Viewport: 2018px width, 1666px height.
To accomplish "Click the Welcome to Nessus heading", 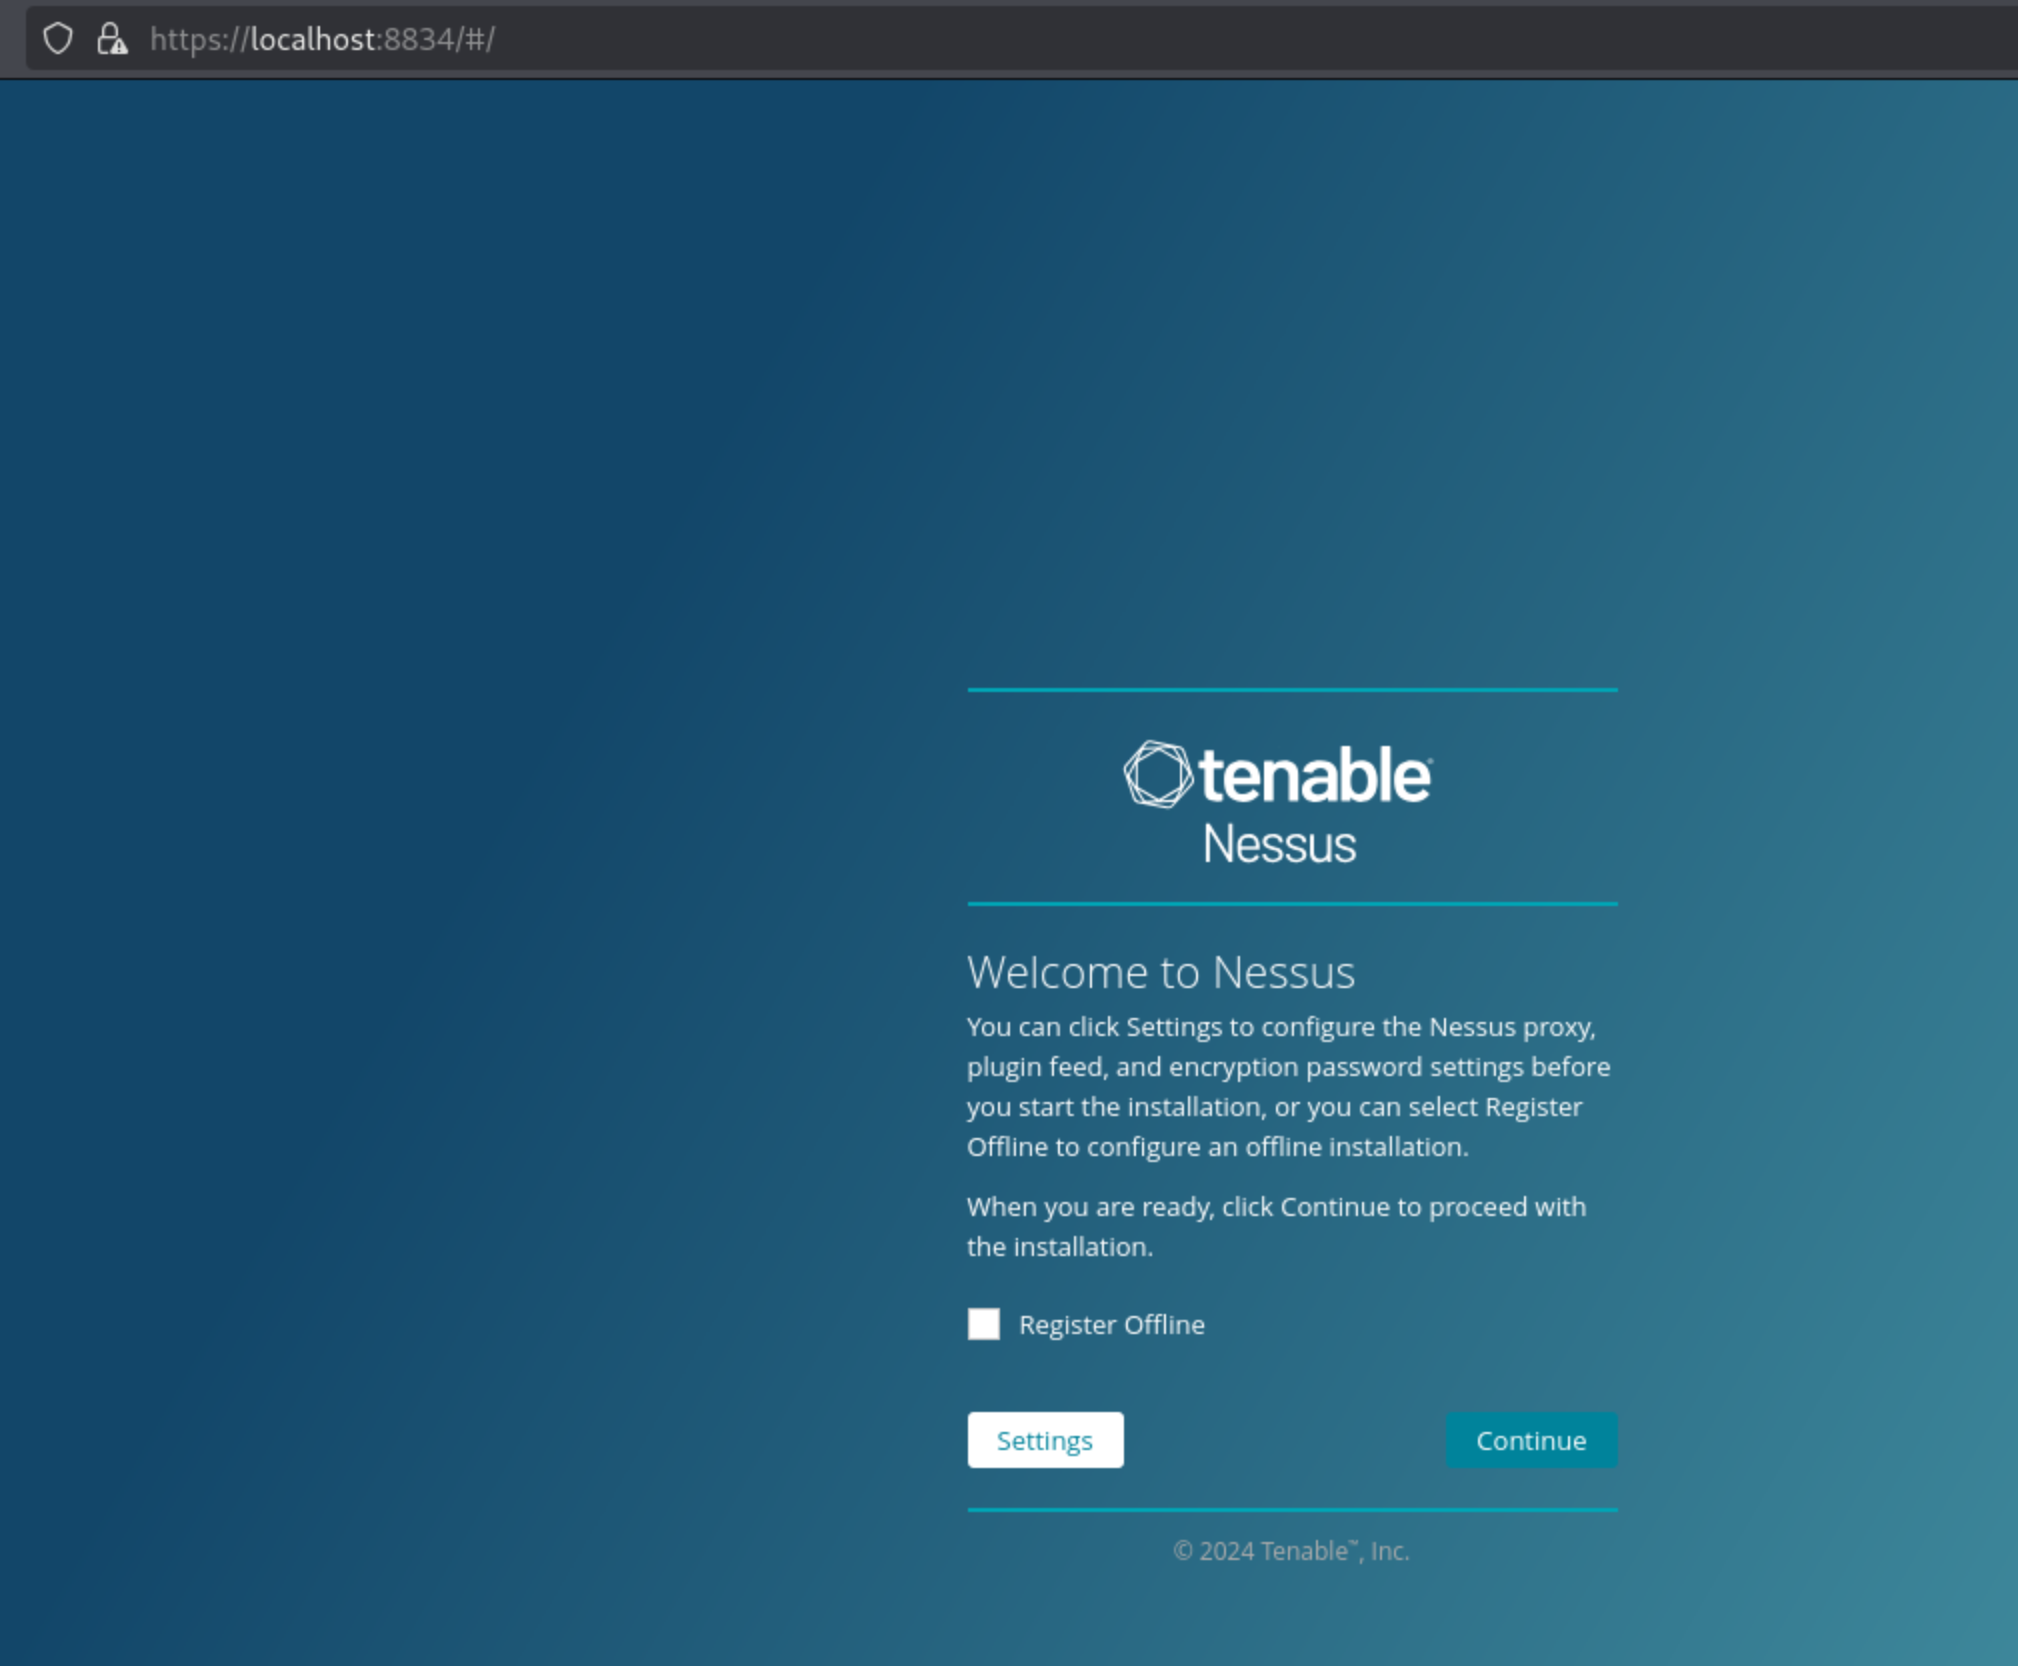I will 1161,972.
